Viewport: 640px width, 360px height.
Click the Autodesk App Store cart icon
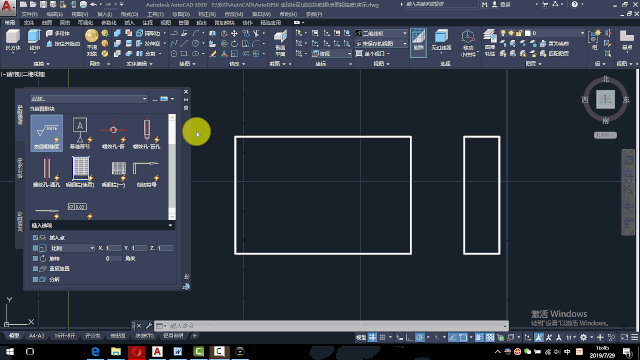[545, 4]
